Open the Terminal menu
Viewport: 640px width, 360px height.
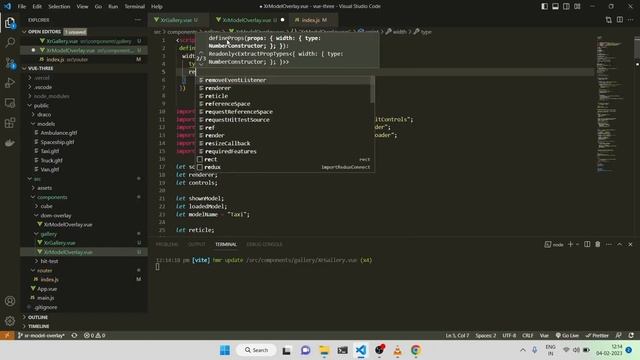click(134, 6)
